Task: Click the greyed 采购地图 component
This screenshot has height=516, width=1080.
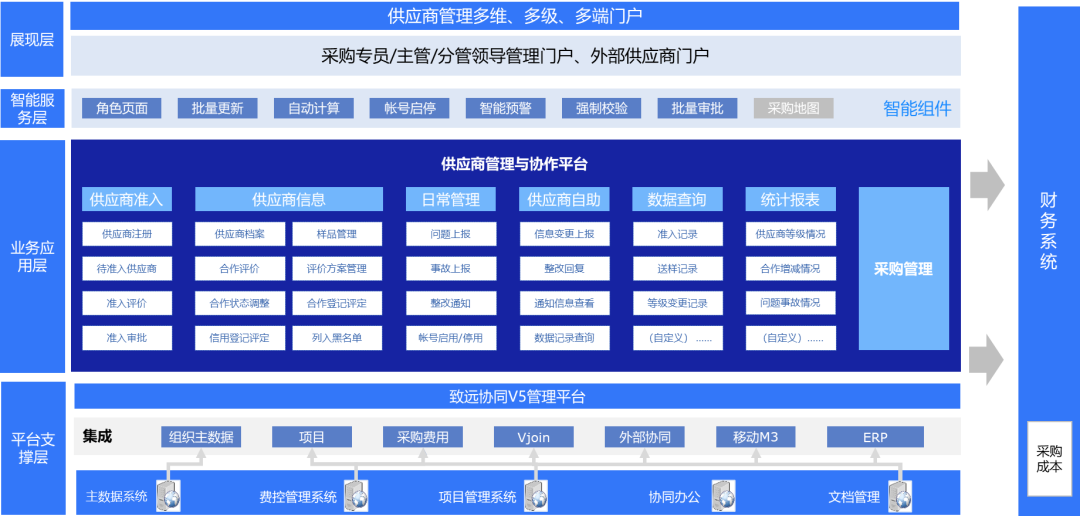Action: point(793,108)
